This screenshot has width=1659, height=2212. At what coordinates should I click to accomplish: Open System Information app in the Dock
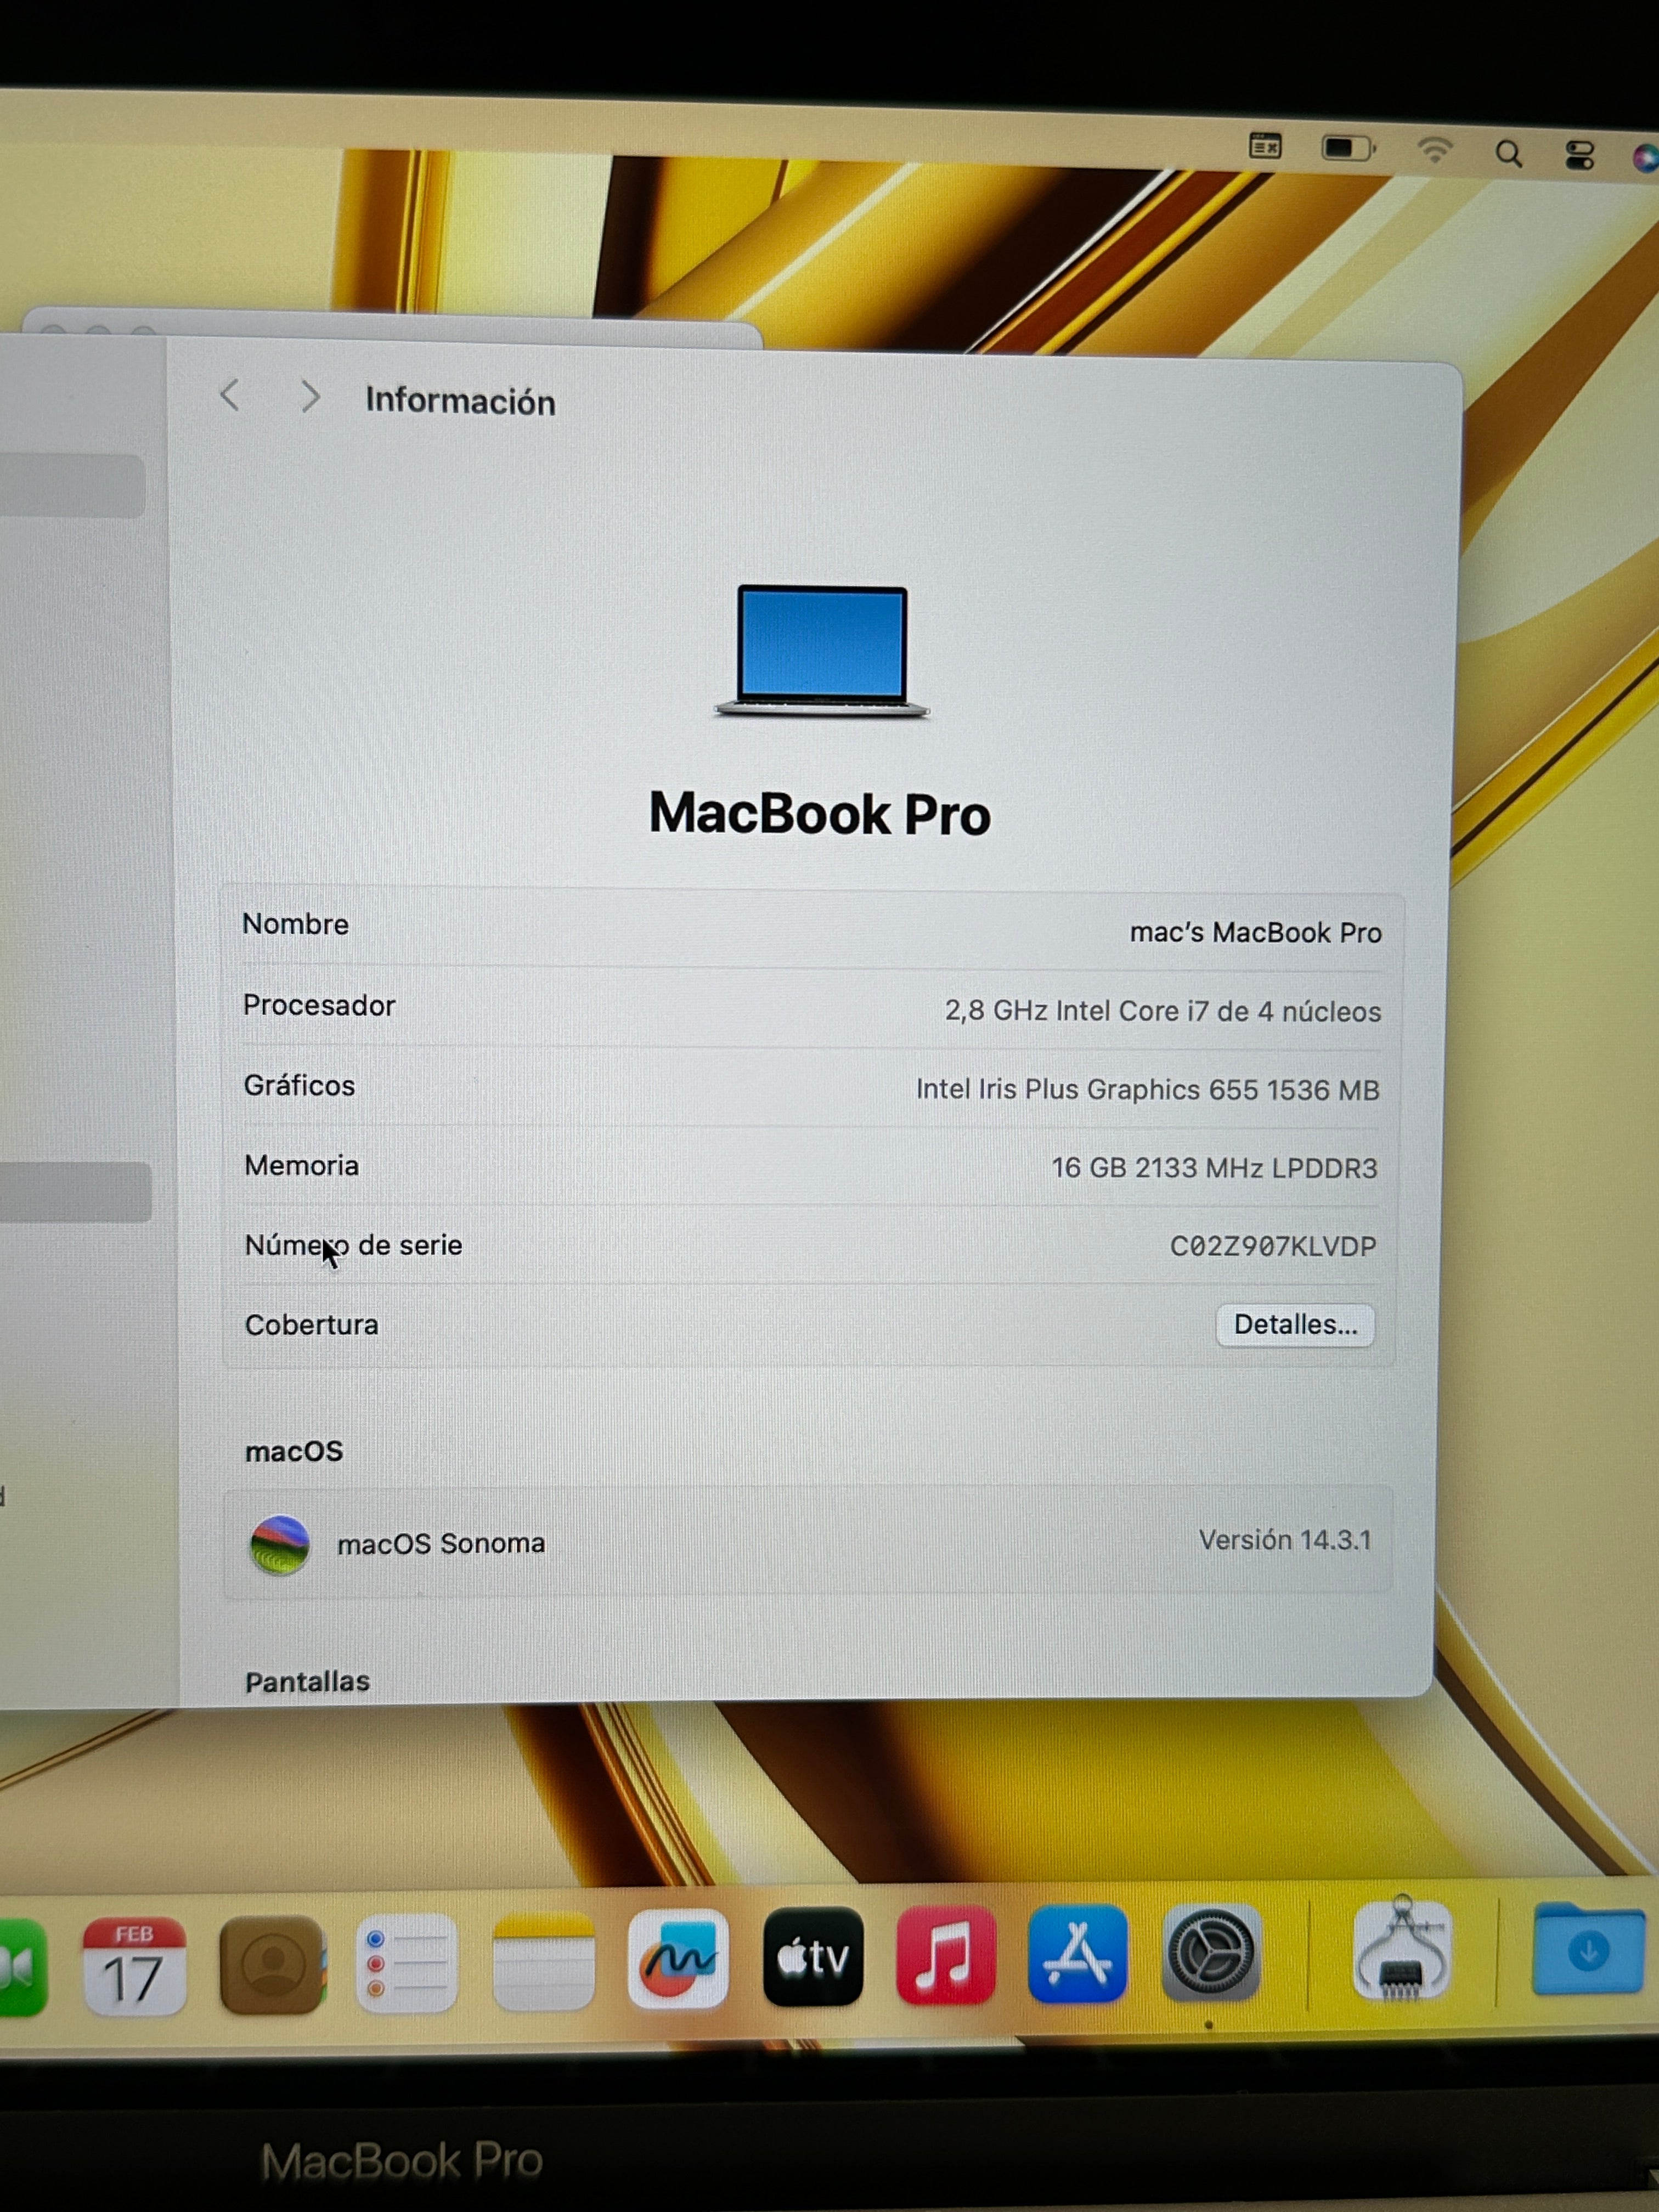tap(1402, 1950)
